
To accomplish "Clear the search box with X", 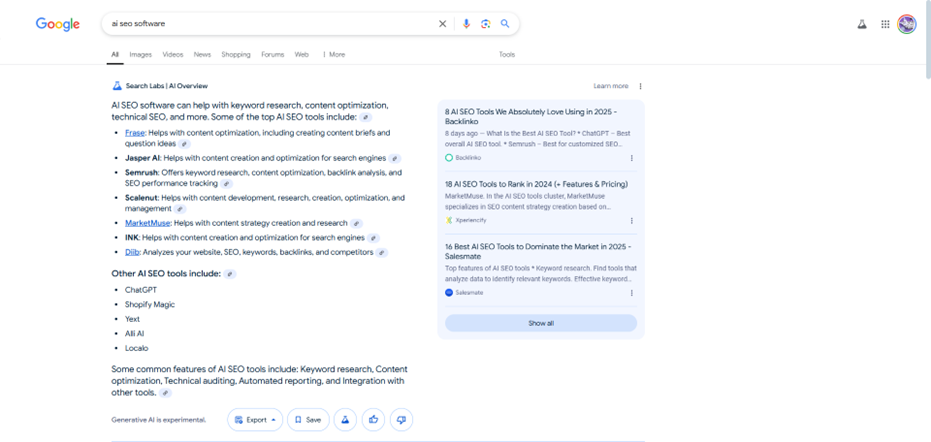I will (442, 24).
